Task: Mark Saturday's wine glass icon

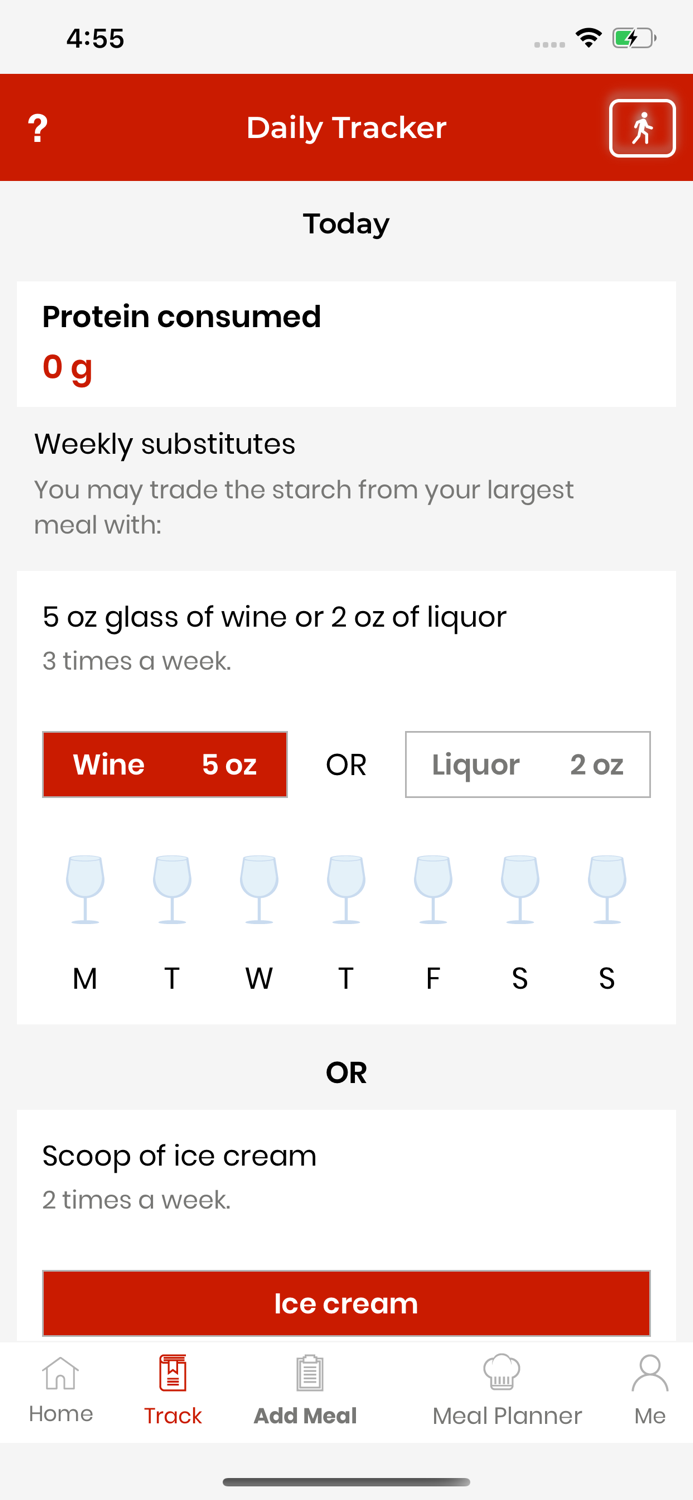Action: 520,889
